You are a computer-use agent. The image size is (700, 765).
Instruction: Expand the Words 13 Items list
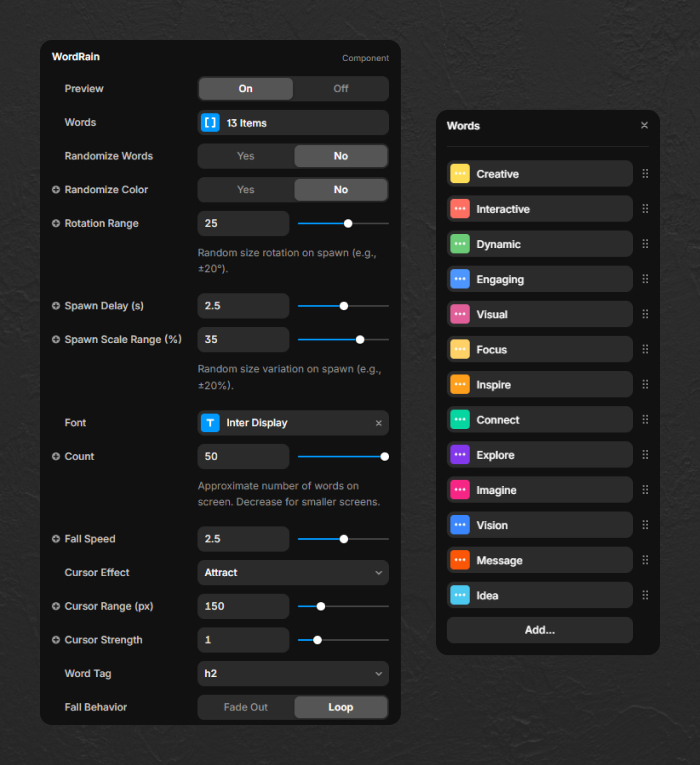click(293, 123)
